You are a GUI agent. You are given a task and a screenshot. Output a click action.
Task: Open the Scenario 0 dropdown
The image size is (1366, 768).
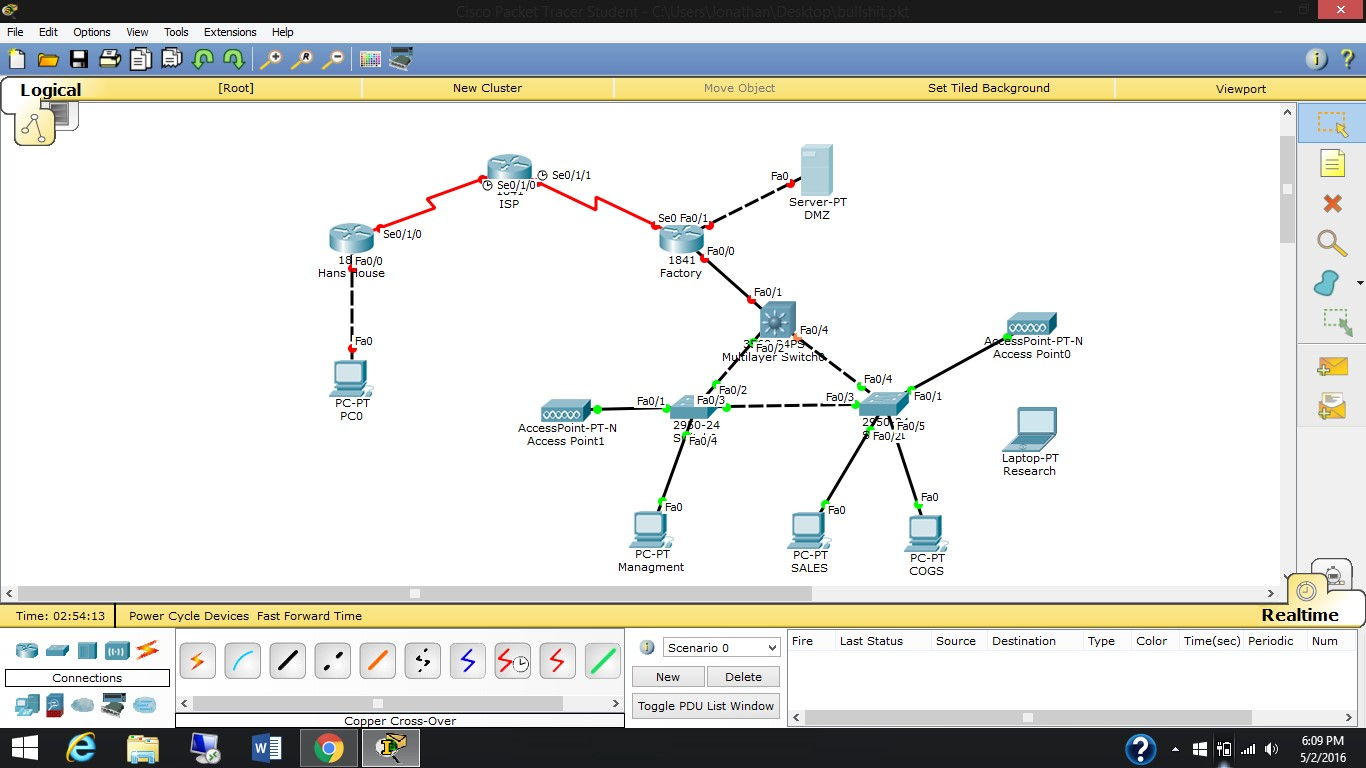pyautogui.click(x=721, y=647)
